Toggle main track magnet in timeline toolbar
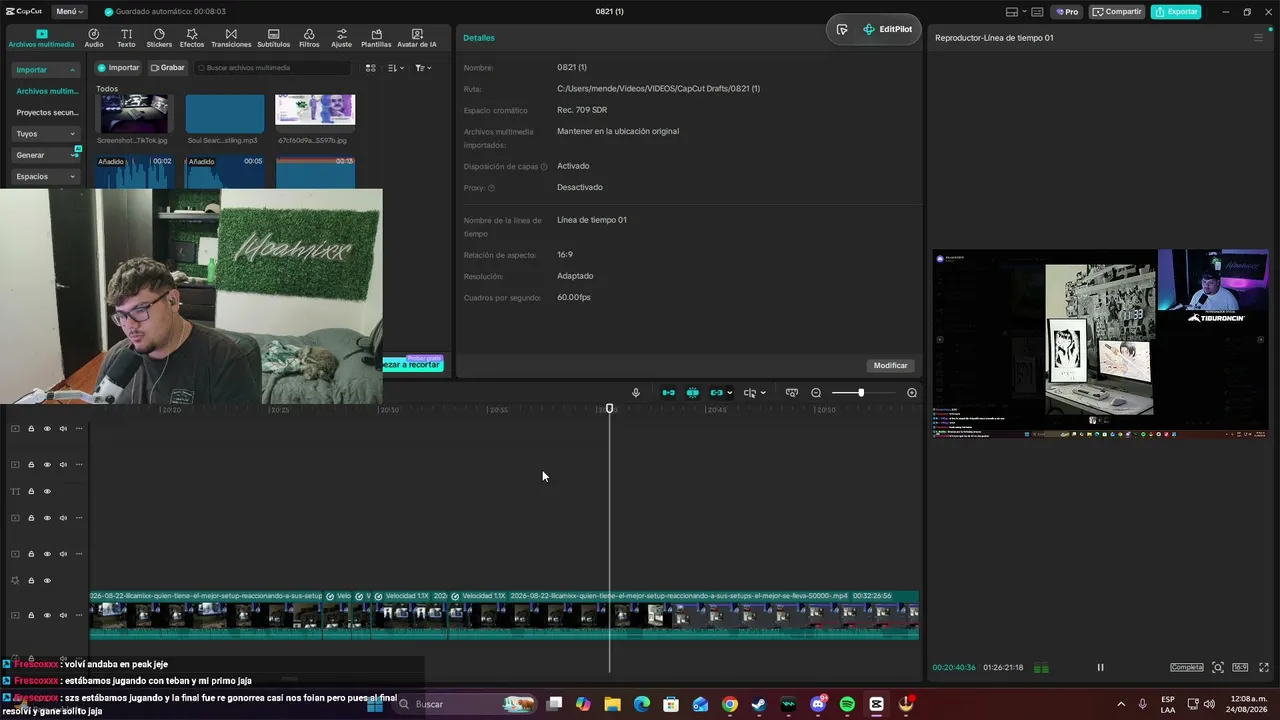This screenshot has height=720, width=1280. coord(668,393)
